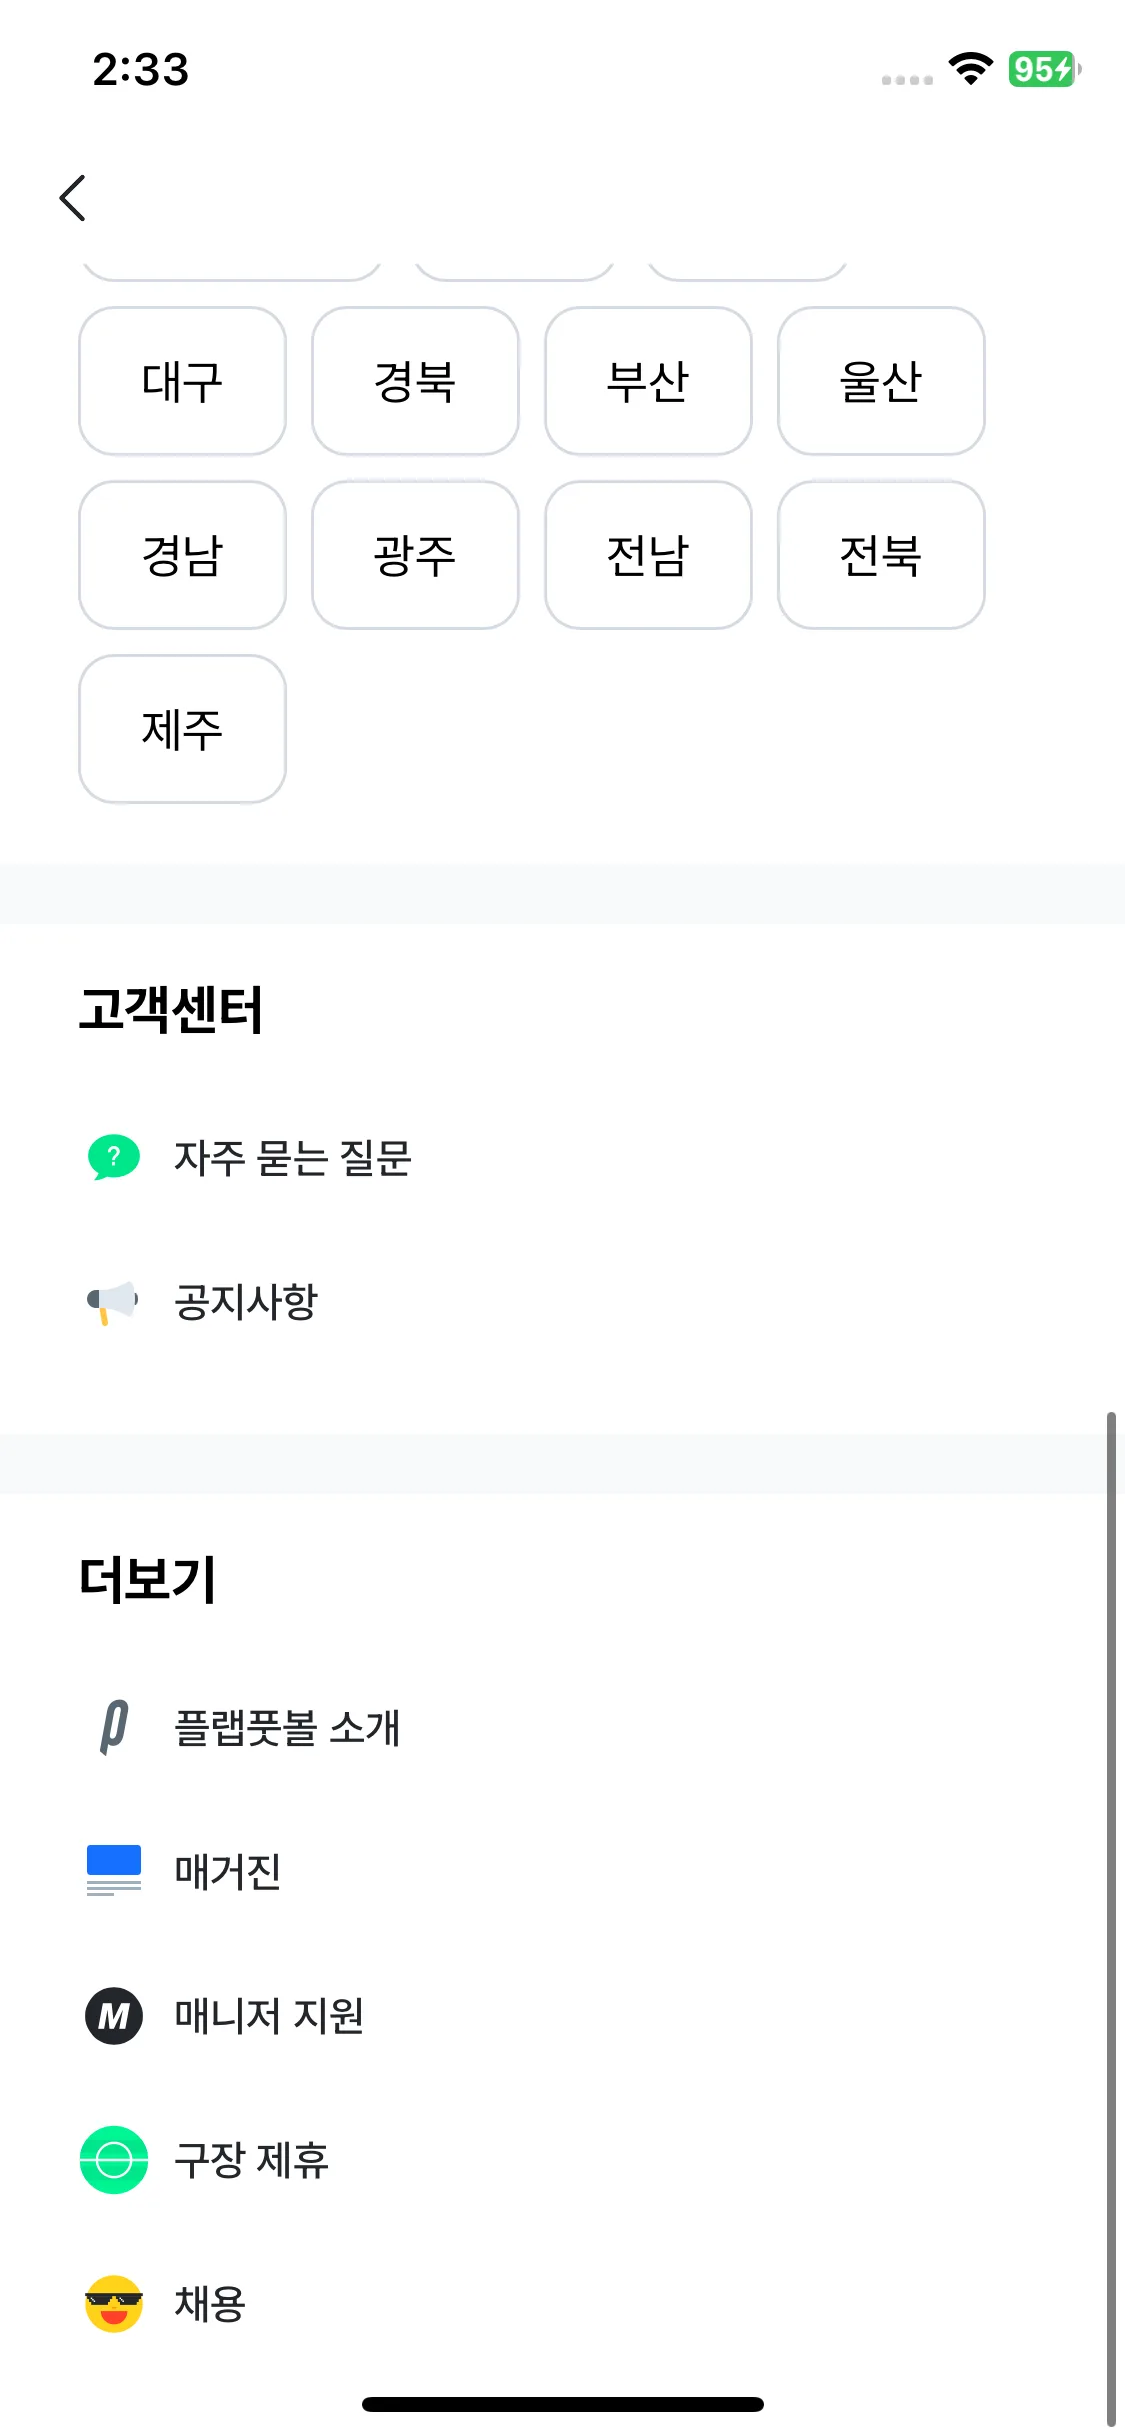This screenshot has width=1125, height=2436.
Task: Tap the green stadium partnership icon
Action: (114, 2159)
